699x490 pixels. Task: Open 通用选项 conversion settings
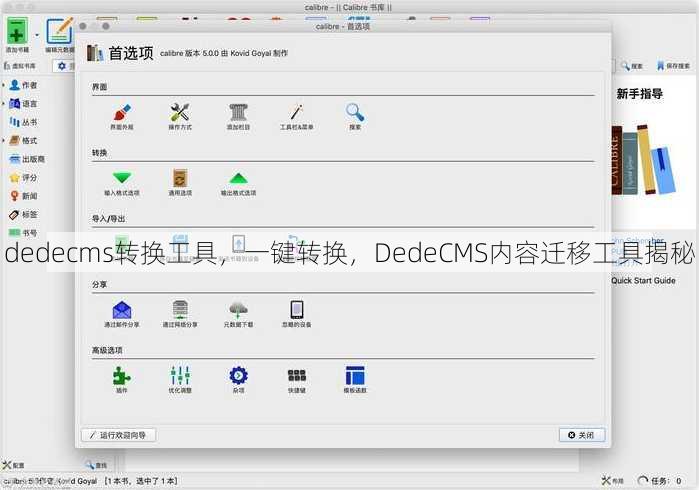tap(180, 183)
